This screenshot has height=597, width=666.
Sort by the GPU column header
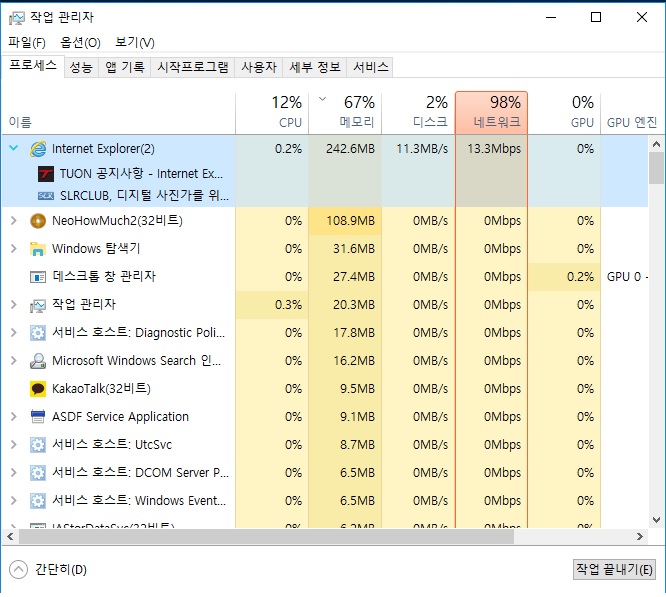click(x=564, y=113)
